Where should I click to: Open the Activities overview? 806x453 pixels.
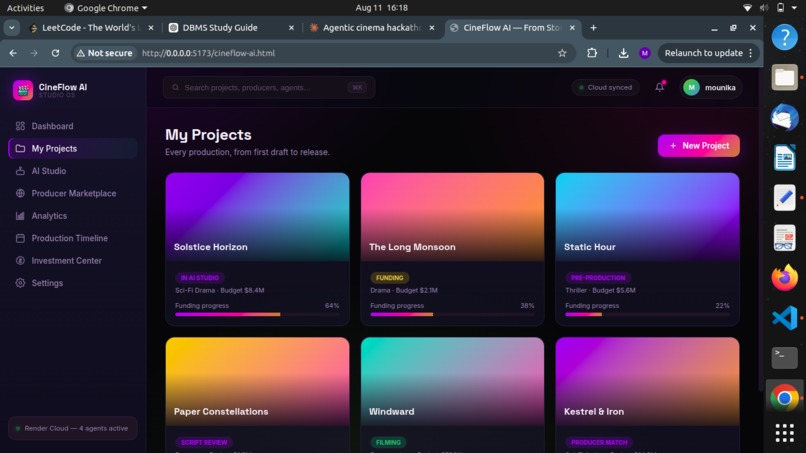(x=25, y=8)
